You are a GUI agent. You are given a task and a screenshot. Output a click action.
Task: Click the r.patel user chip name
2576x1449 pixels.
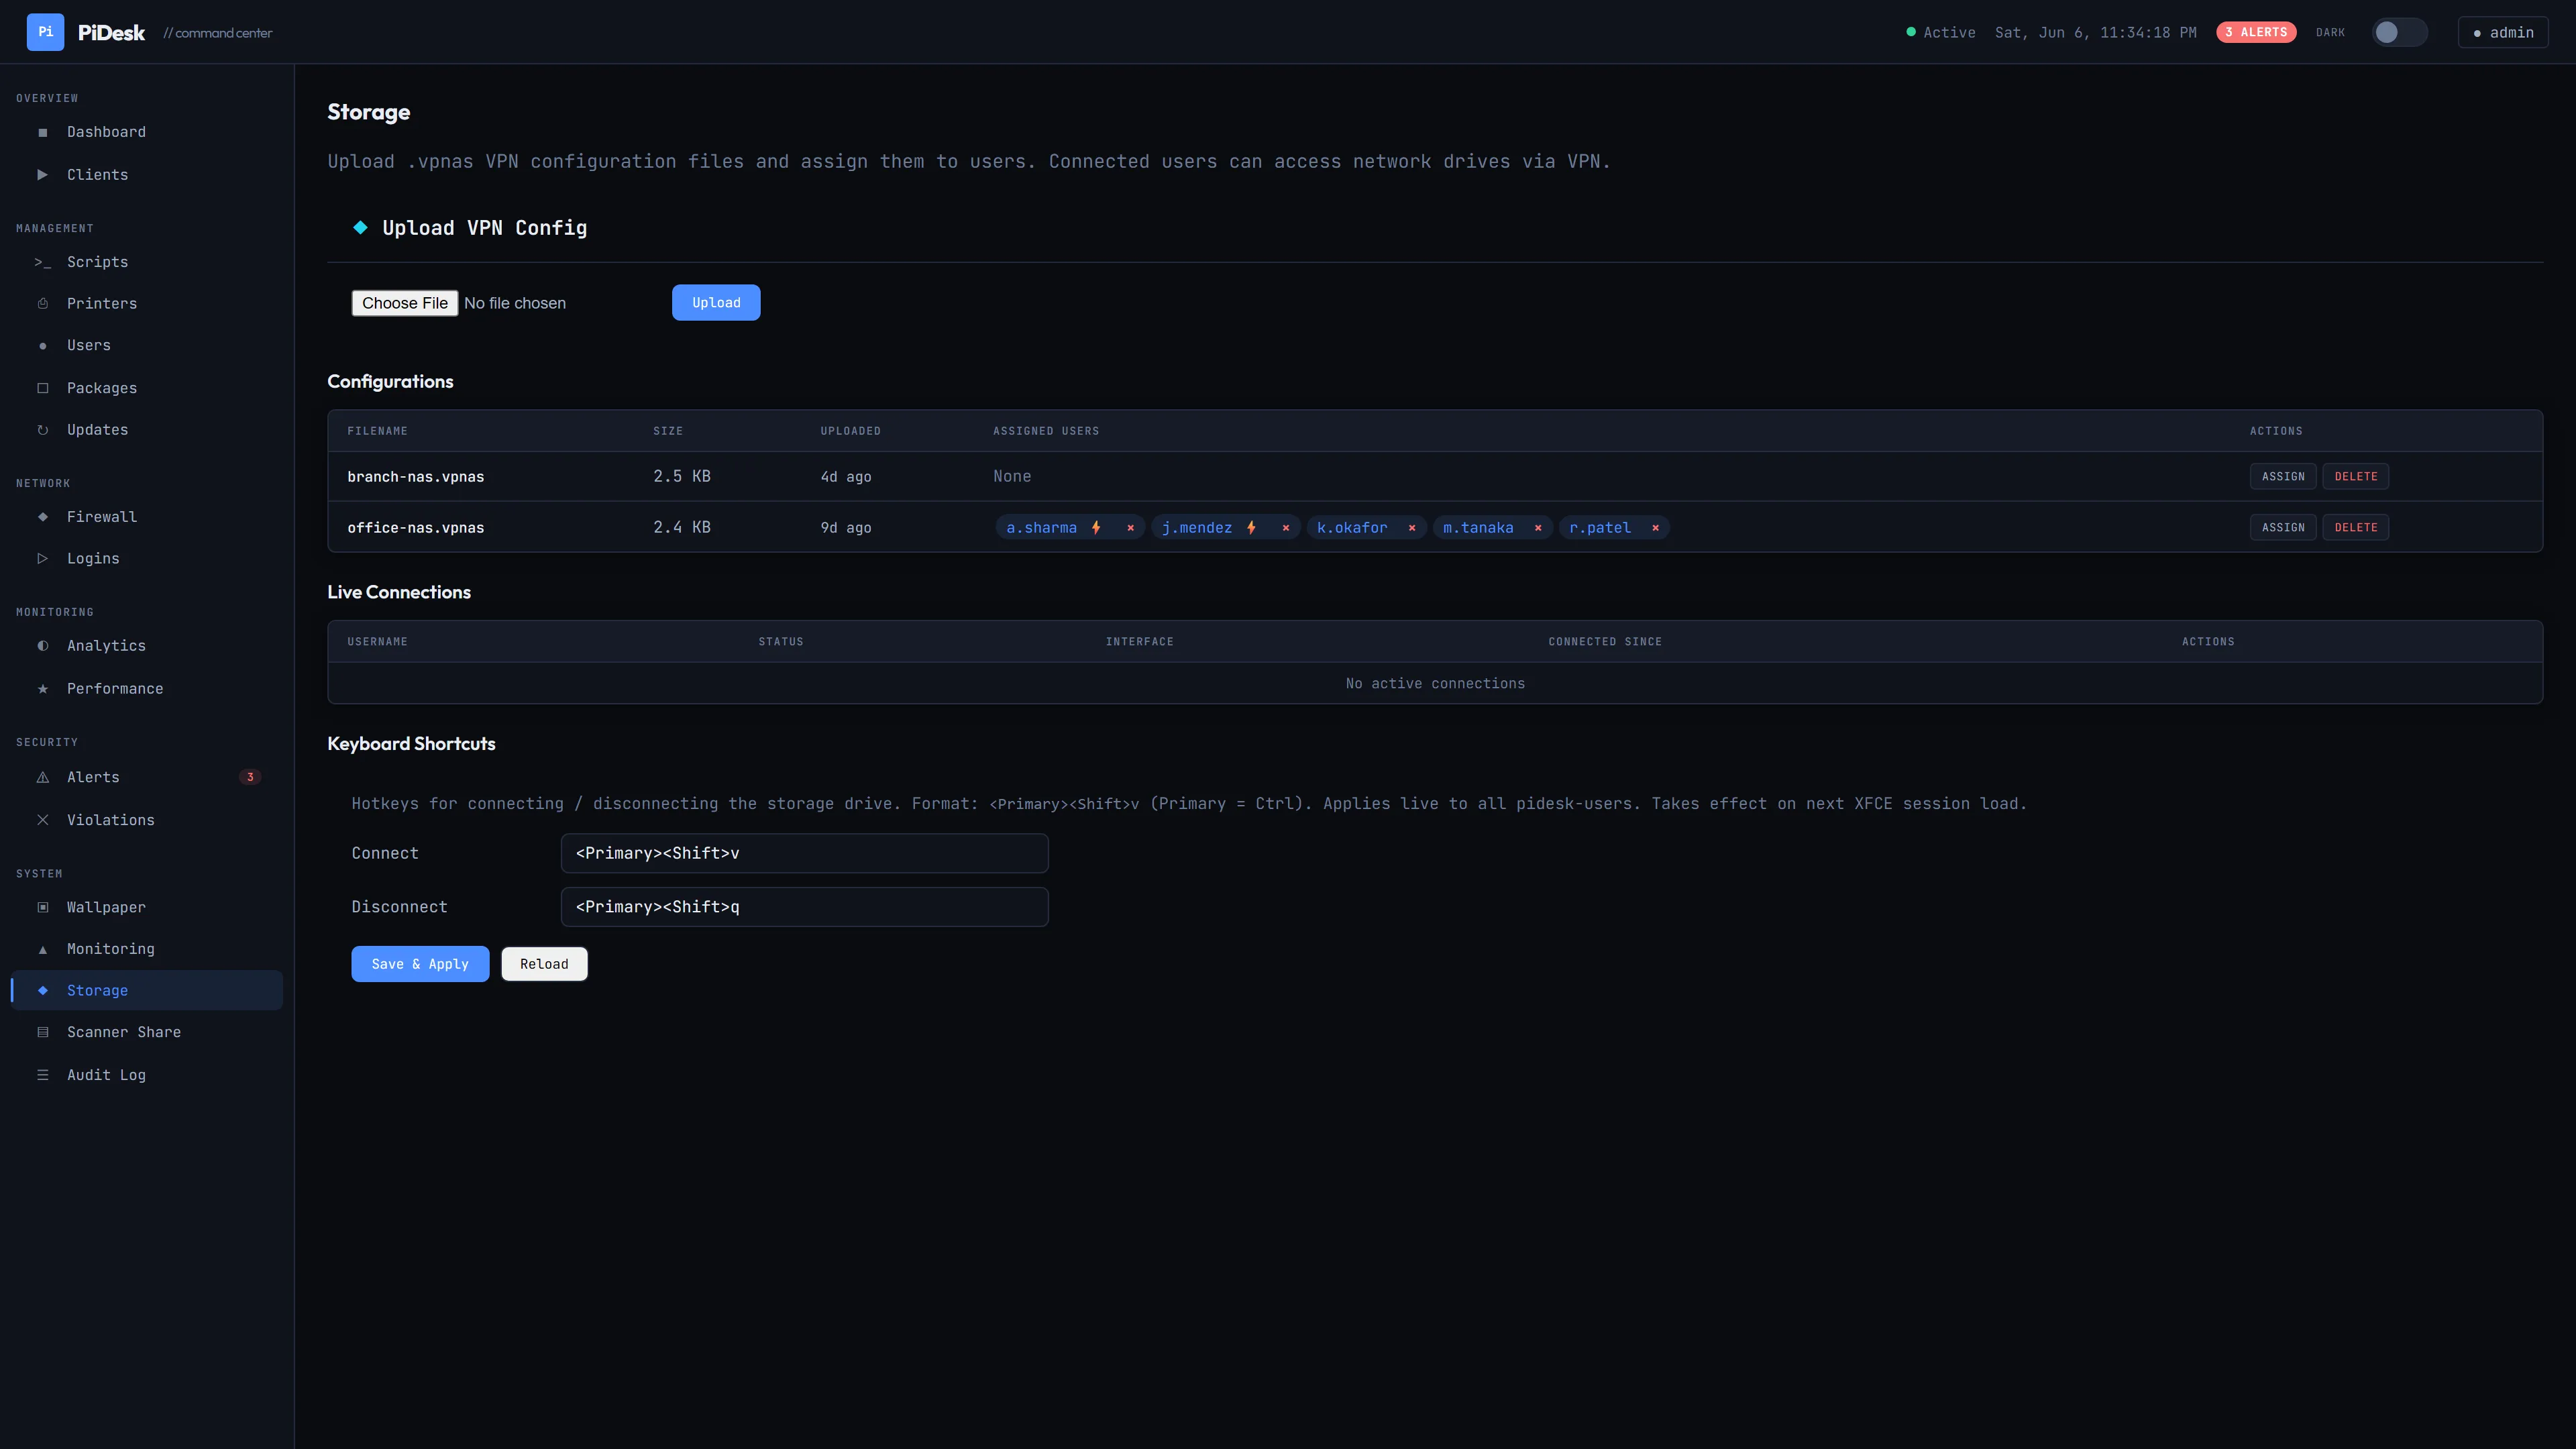(x=1600, y=528)
